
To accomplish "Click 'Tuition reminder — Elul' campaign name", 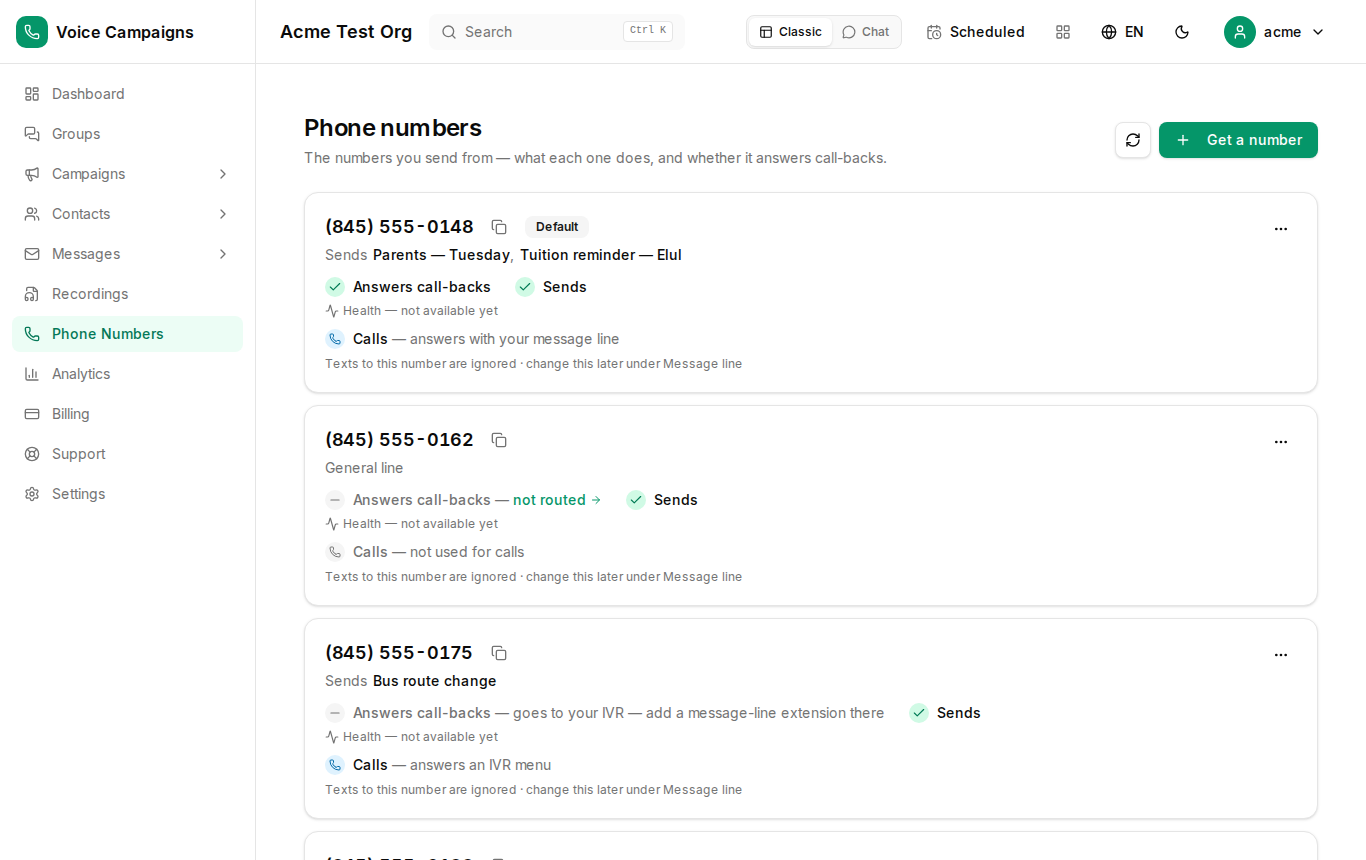I will 601,255.
